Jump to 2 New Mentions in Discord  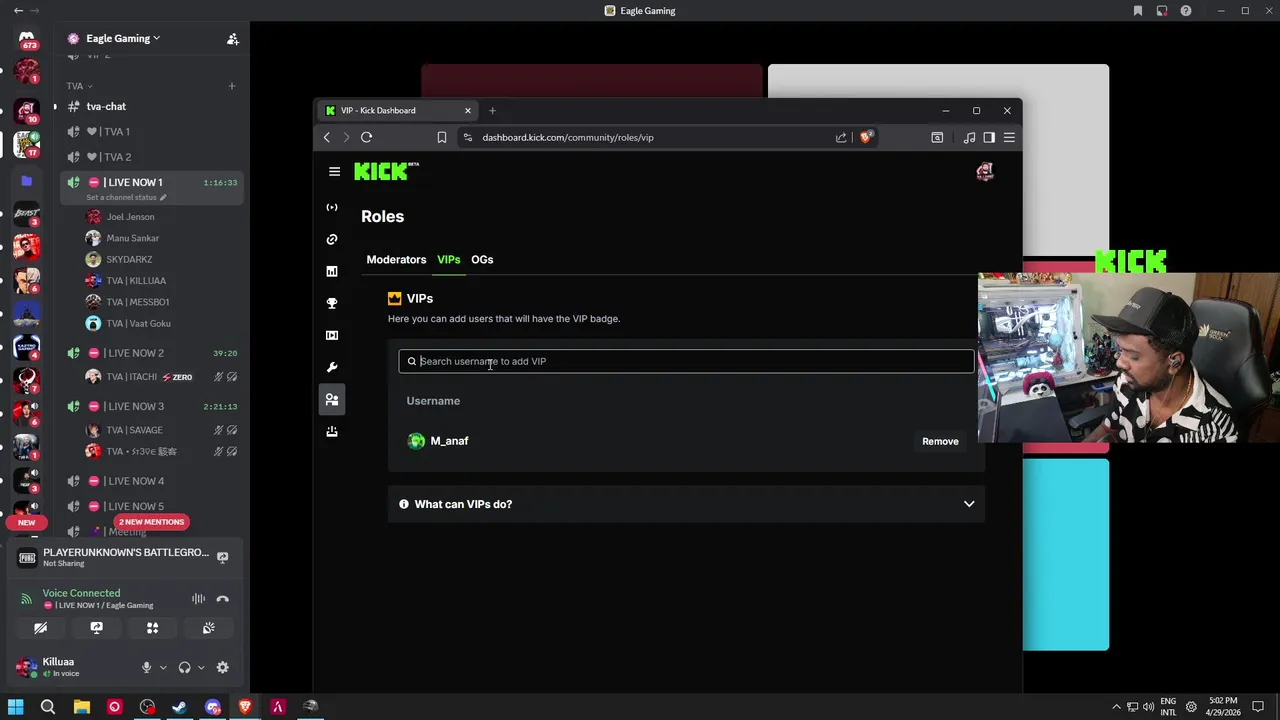point(151,522)
